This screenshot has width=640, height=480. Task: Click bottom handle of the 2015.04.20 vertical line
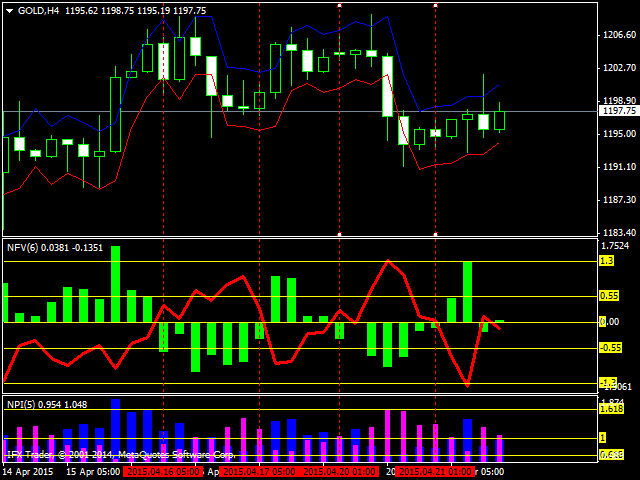(x=340, y=234)
